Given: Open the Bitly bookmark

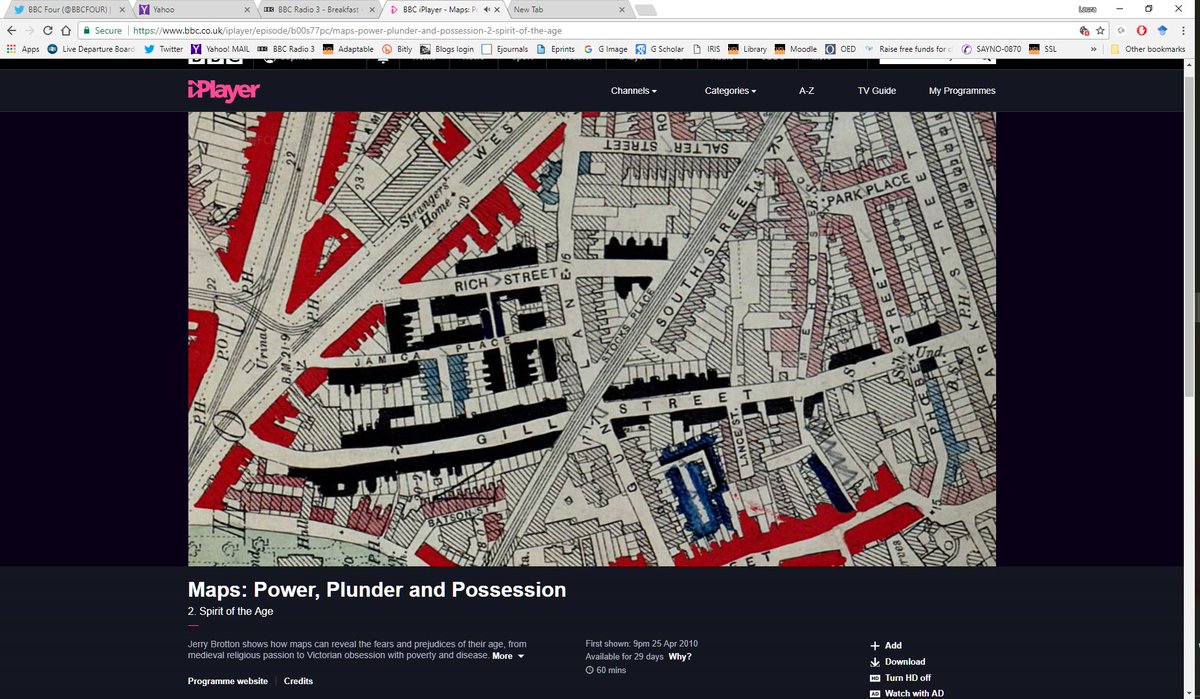Looking at the screenshot, I should coord(398,48).
